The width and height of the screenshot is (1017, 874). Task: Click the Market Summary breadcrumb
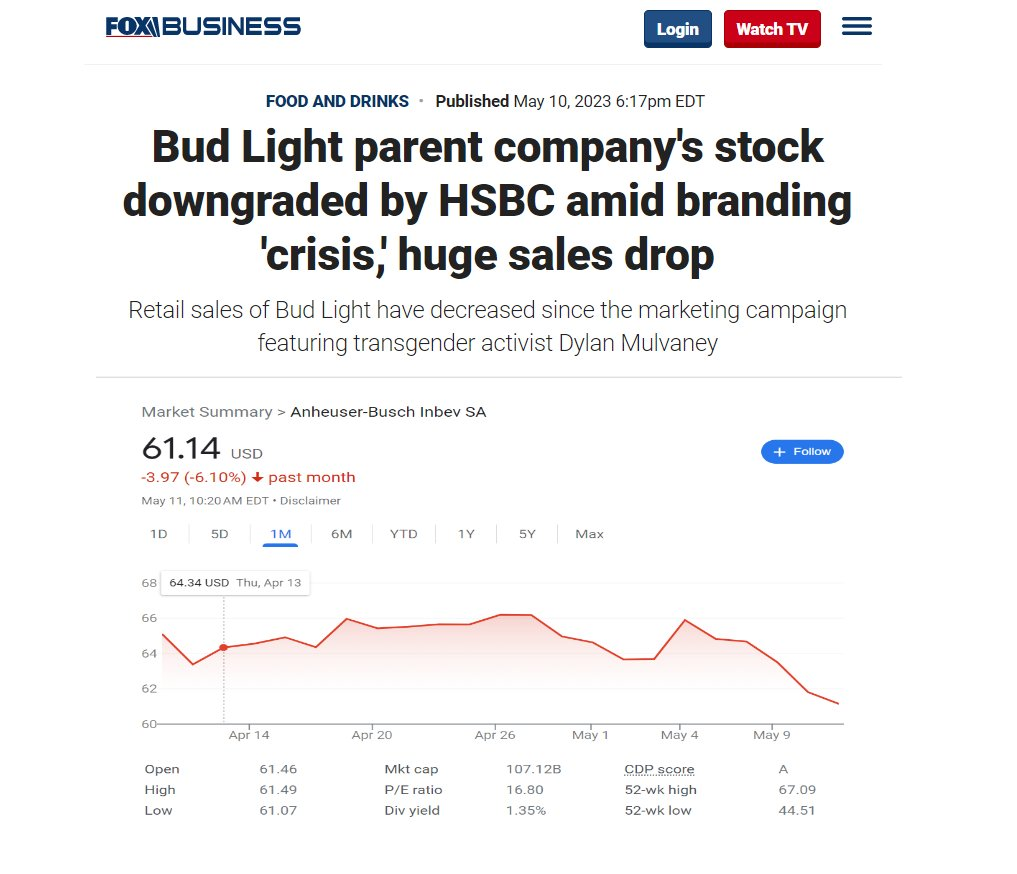click(x=207, y=412)
